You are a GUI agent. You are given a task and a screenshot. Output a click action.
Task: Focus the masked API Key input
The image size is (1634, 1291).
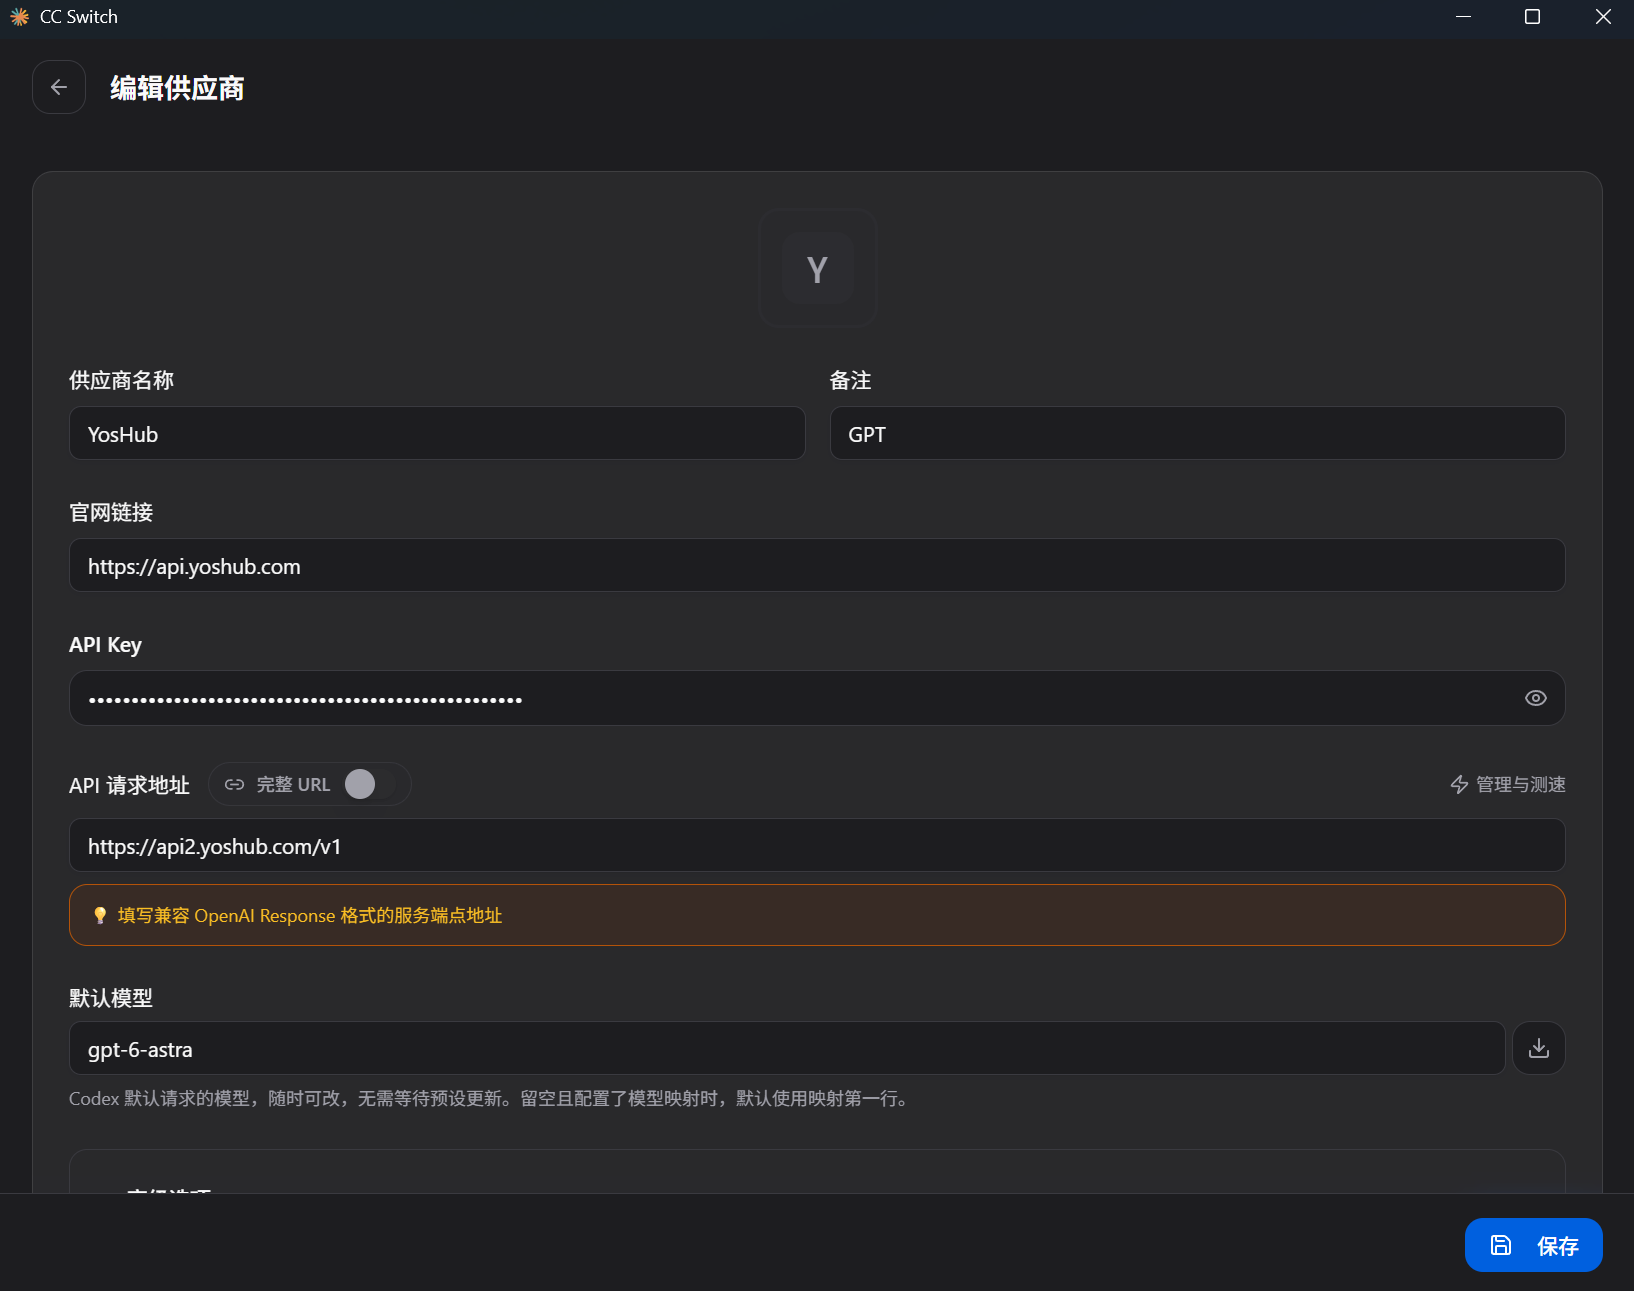click(817, 698)
